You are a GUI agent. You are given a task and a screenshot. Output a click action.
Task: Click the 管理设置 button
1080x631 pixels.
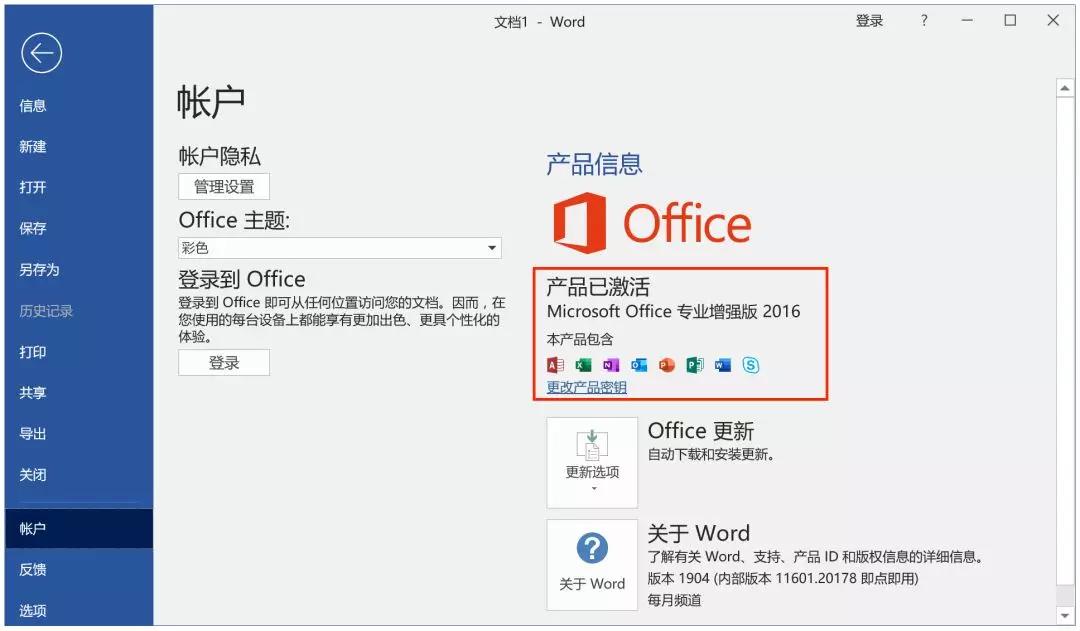(224, 187)
